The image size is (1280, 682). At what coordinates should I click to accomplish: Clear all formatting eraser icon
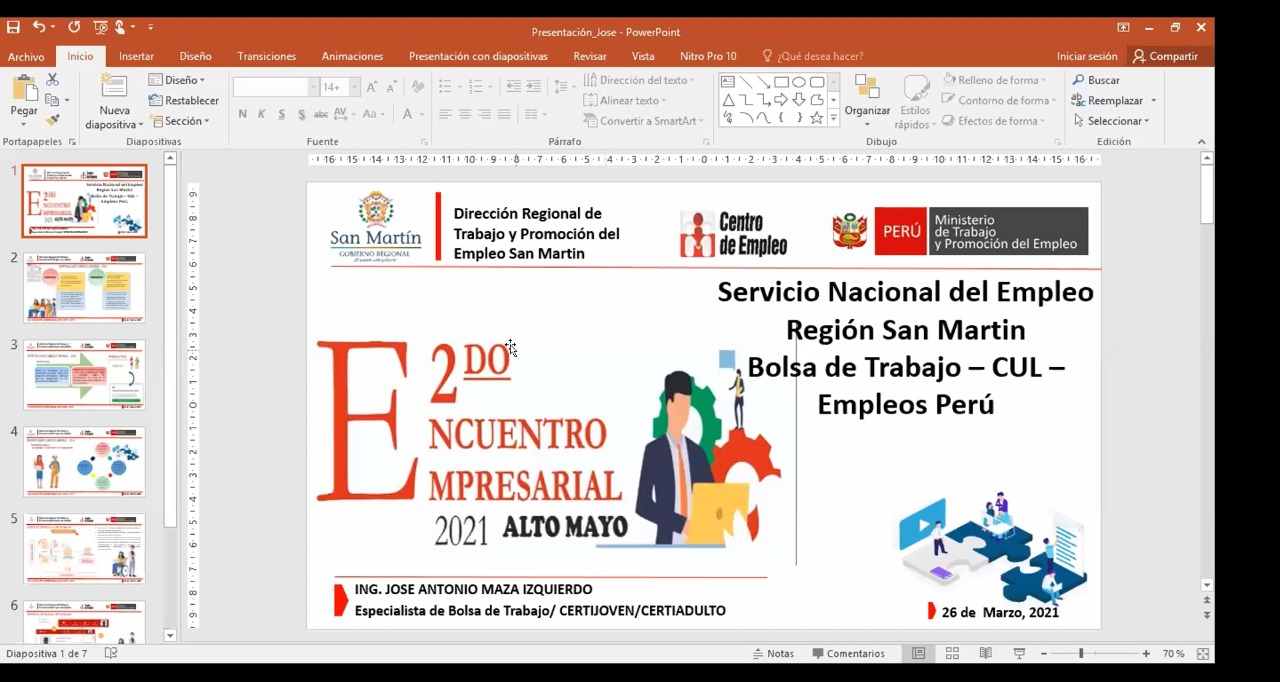coord(418,87)
